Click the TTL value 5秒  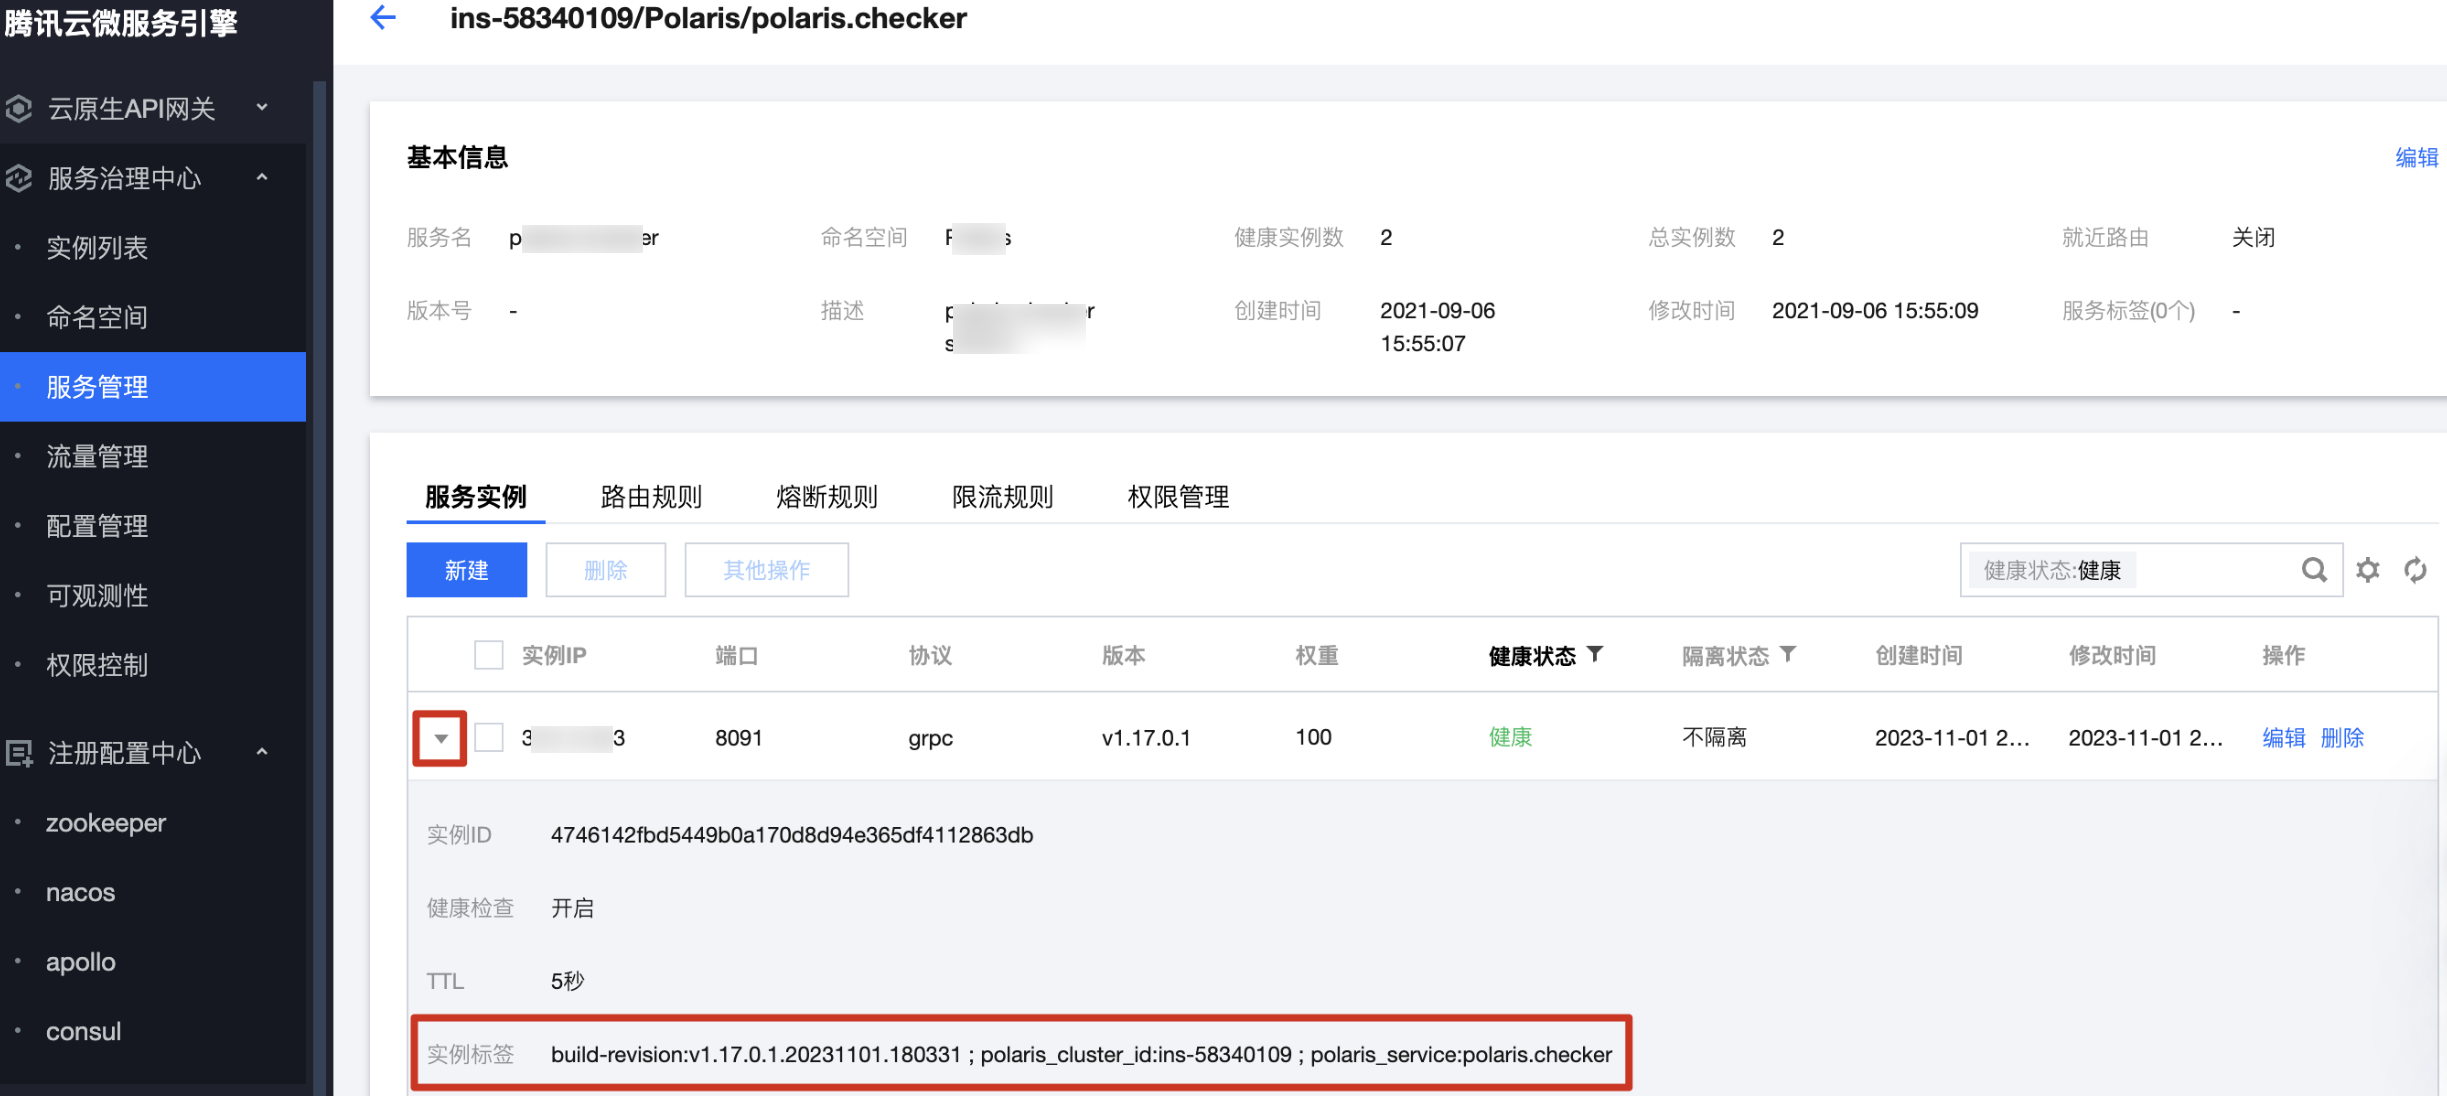pos(567,981)
